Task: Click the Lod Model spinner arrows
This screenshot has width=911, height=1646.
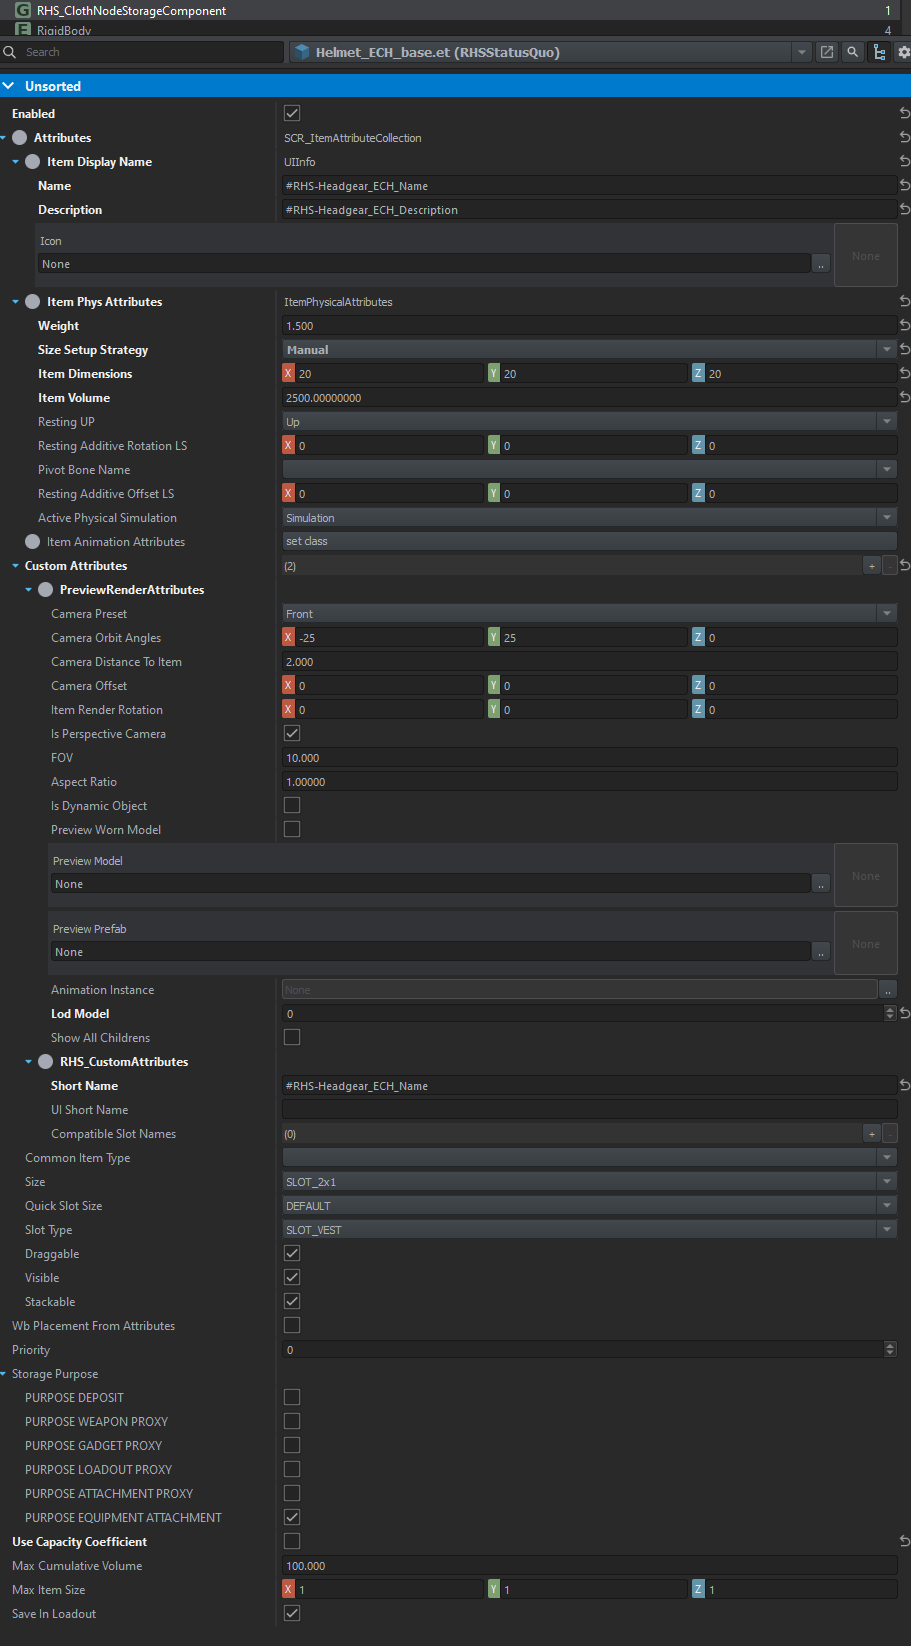Action: [x=890, y=1014]
